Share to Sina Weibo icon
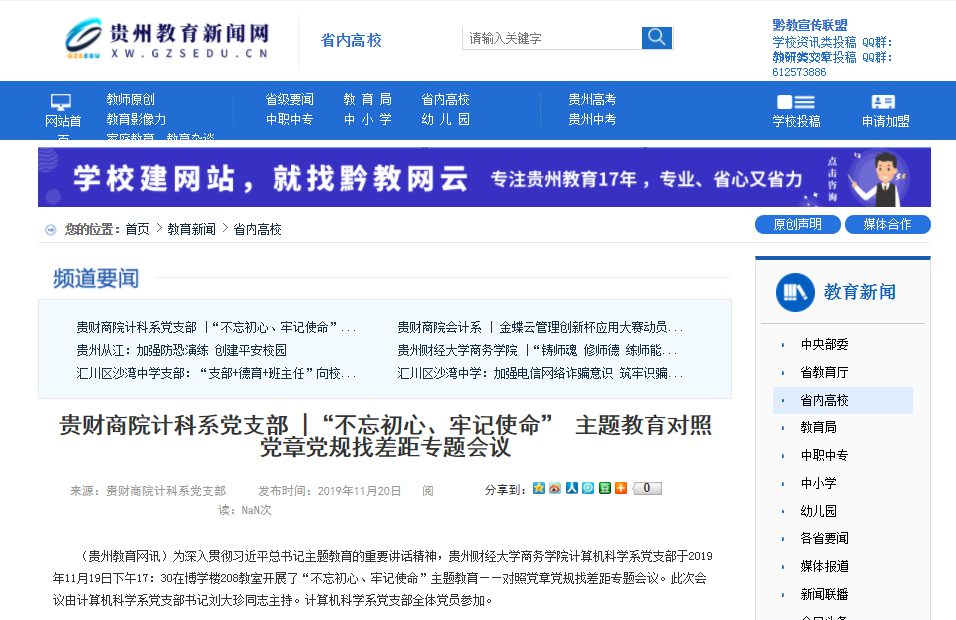 pyautogui.click(x=555, y=488)
